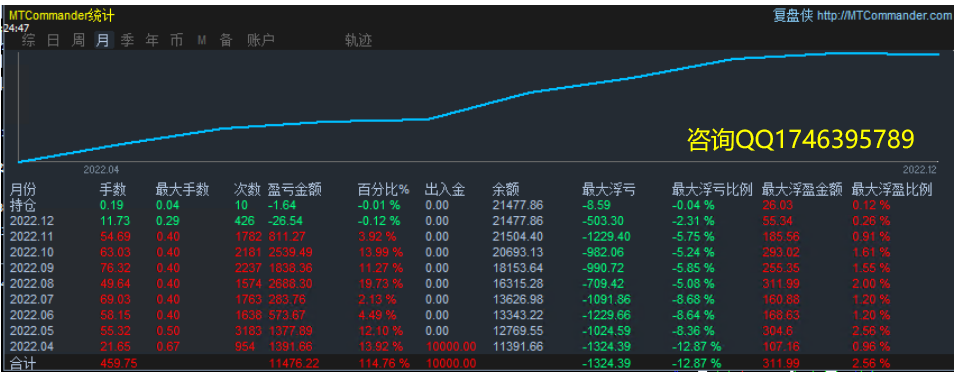Click the 最大浮亏比例 column header
This screenshot has height=372, width=957.
click(x=712, y=190)
